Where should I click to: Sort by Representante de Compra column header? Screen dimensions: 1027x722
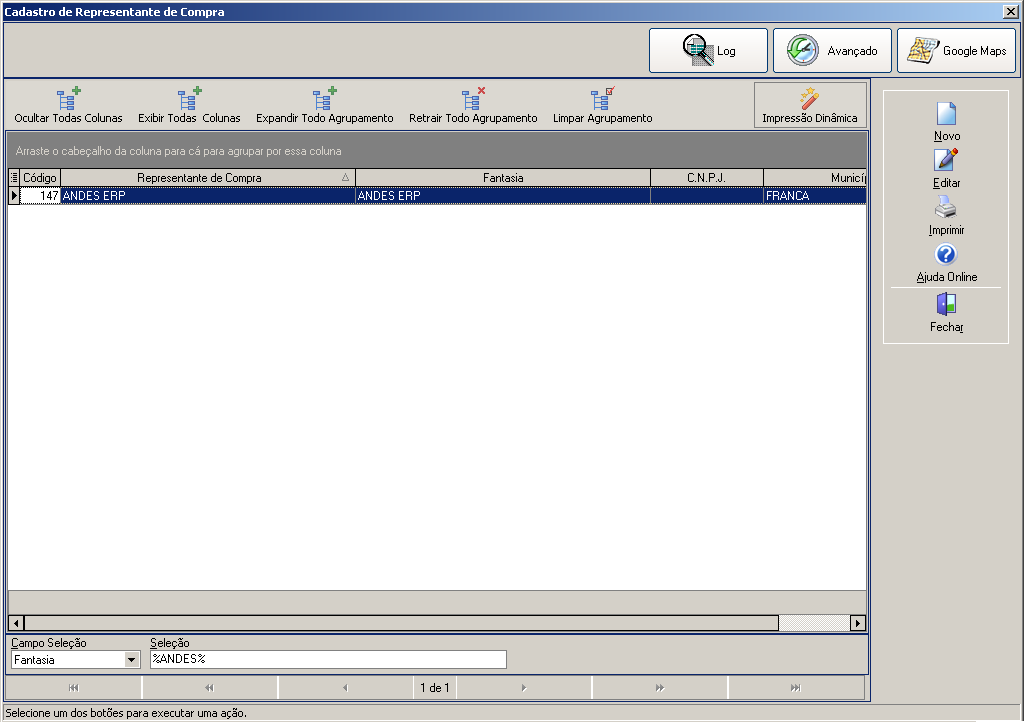tap(208, 178)
